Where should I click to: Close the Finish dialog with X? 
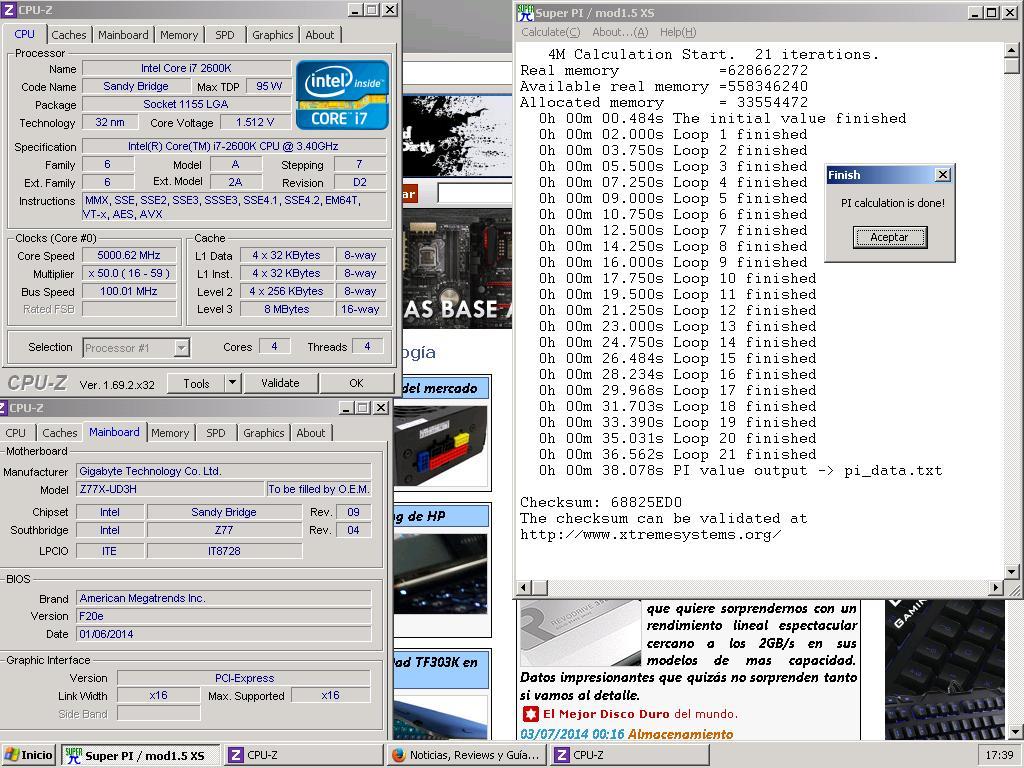point(942,175)
